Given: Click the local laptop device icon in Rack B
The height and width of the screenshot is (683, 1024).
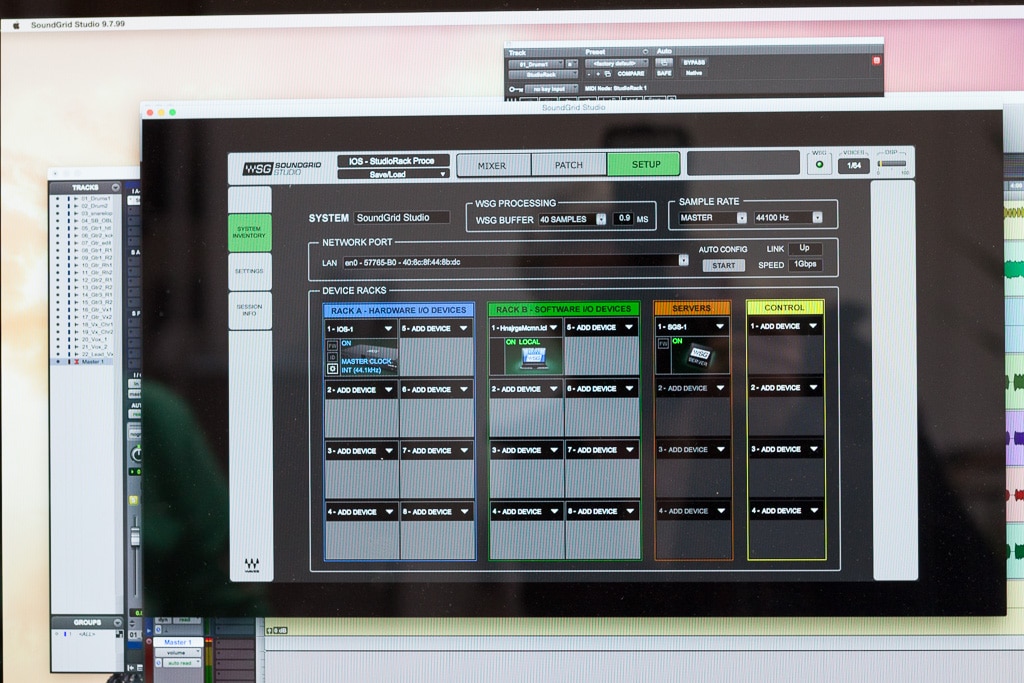Looking at the screenshot, I should 525,355.
